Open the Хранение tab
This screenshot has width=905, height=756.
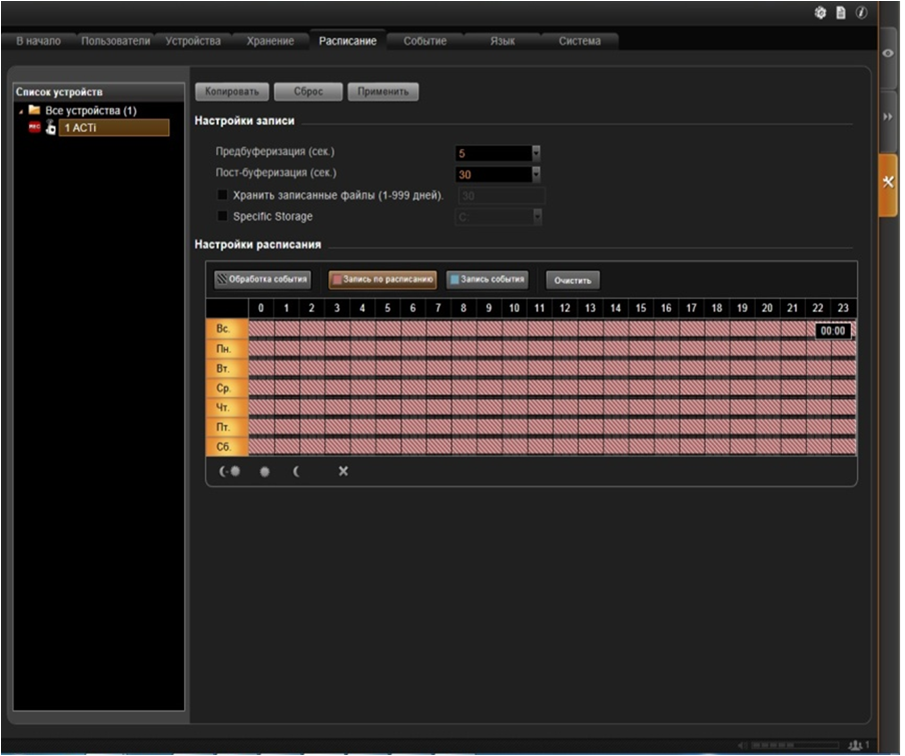(x=270, y=41)
